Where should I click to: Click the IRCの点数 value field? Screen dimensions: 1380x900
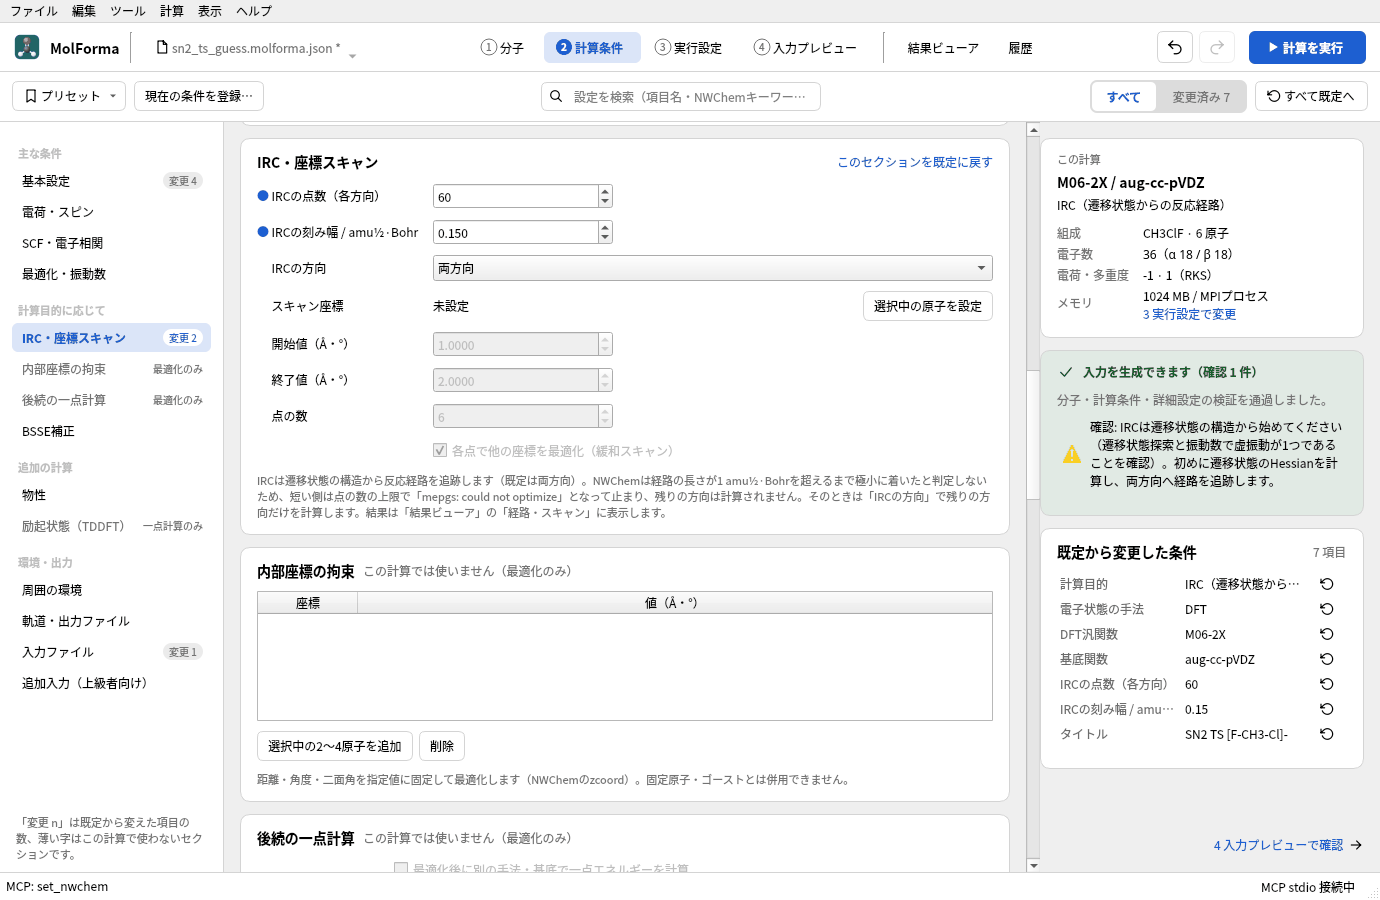516,196
